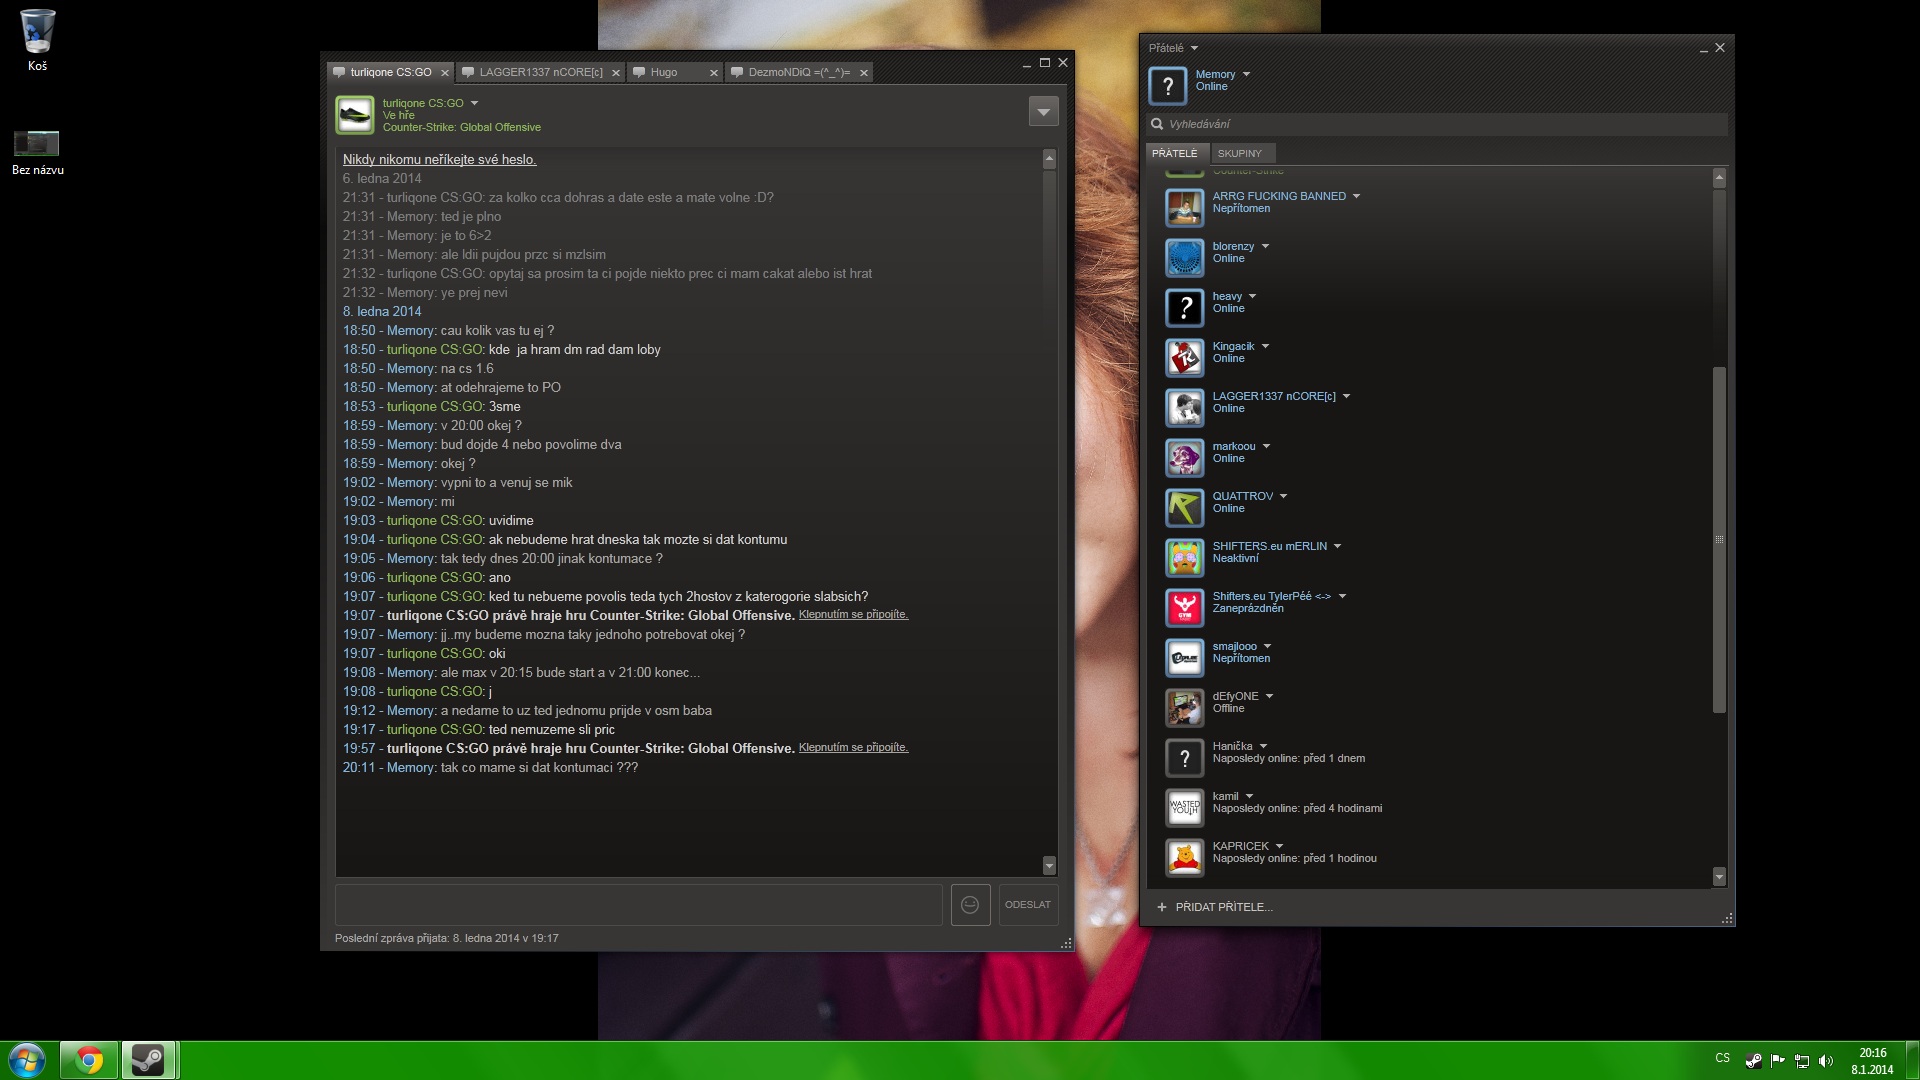Click the search magnifier icon
This screenshot has height=1080, width=1920.
1157,124
